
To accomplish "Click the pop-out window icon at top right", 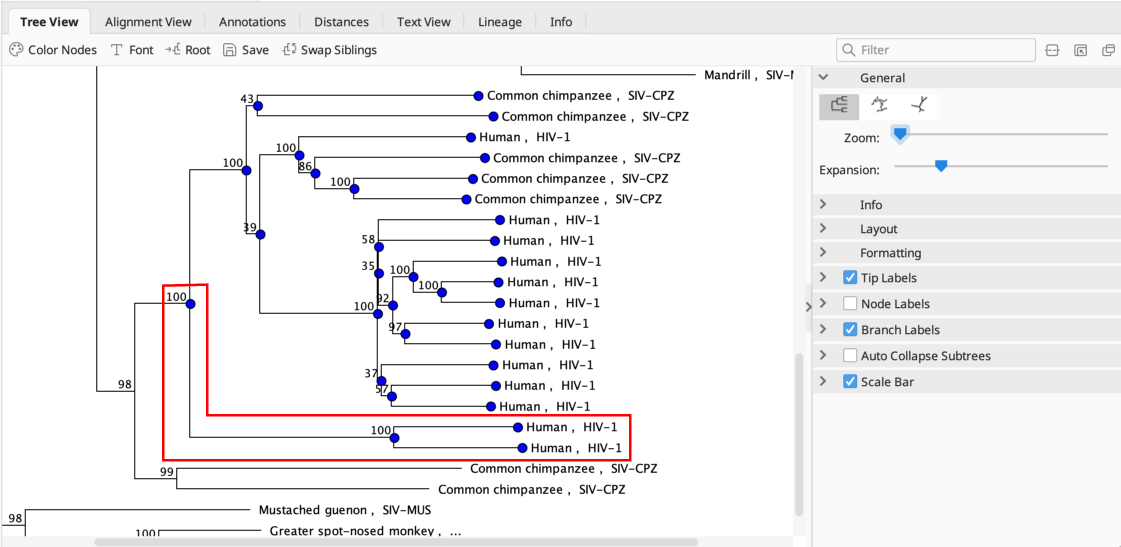I will 1108,50.
